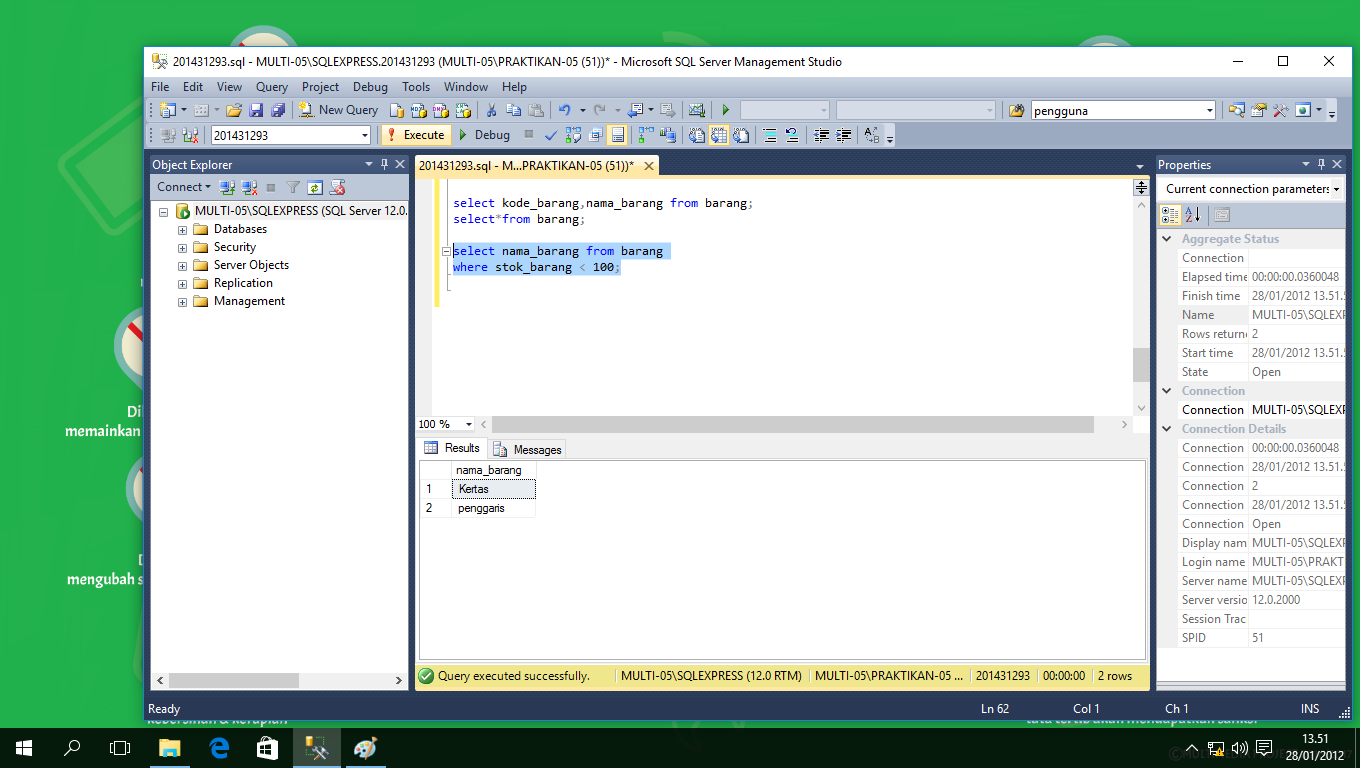Viewport: 1360px width, 768px height.
Task: Click the Disconnect icon in Object Explorer
Action: click(249, 187)
